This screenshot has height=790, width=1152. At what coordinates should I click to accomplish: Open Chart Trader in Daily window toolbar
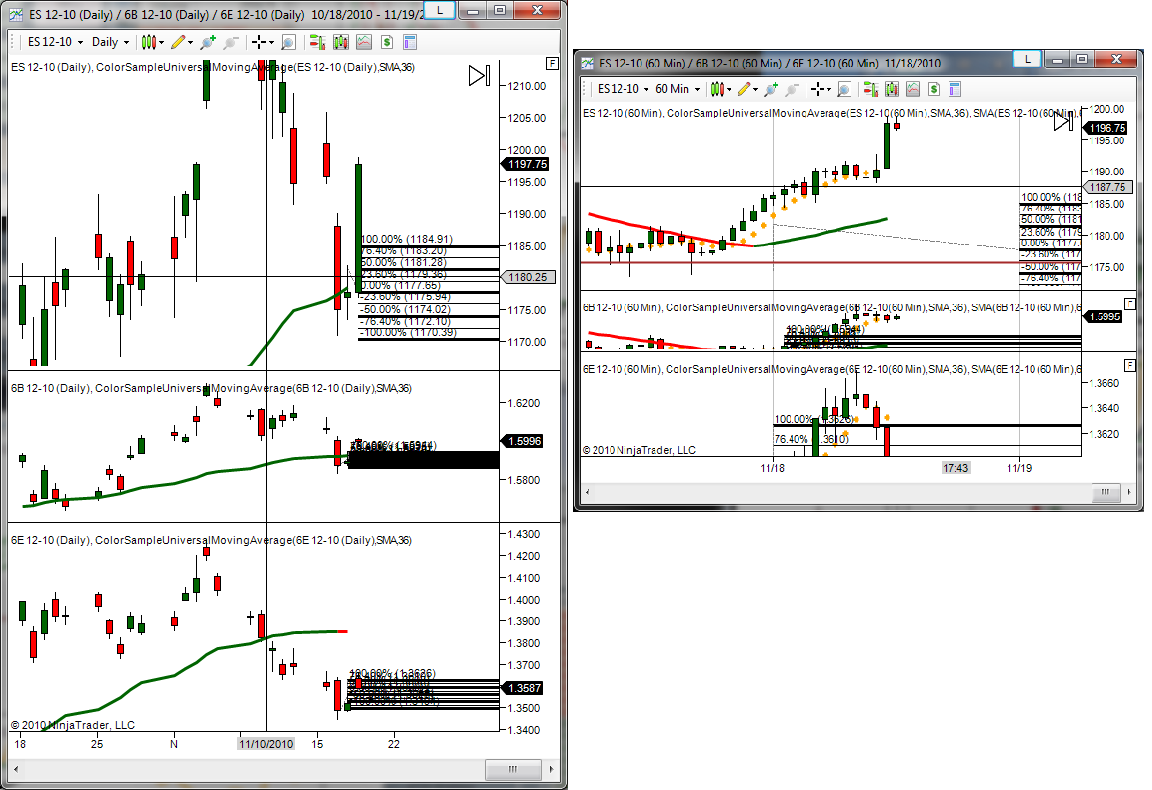click(x=317, y=42)
